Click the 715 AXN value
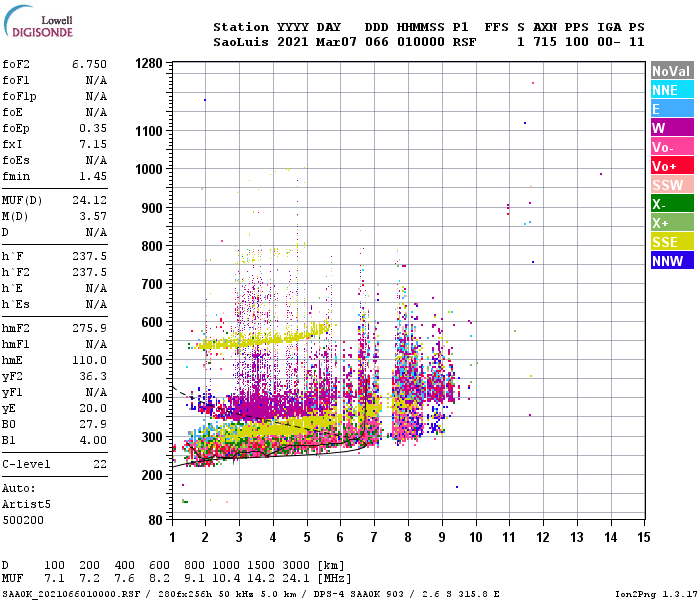This screenshot has height=600, width=700. click(x=545, y=42)
